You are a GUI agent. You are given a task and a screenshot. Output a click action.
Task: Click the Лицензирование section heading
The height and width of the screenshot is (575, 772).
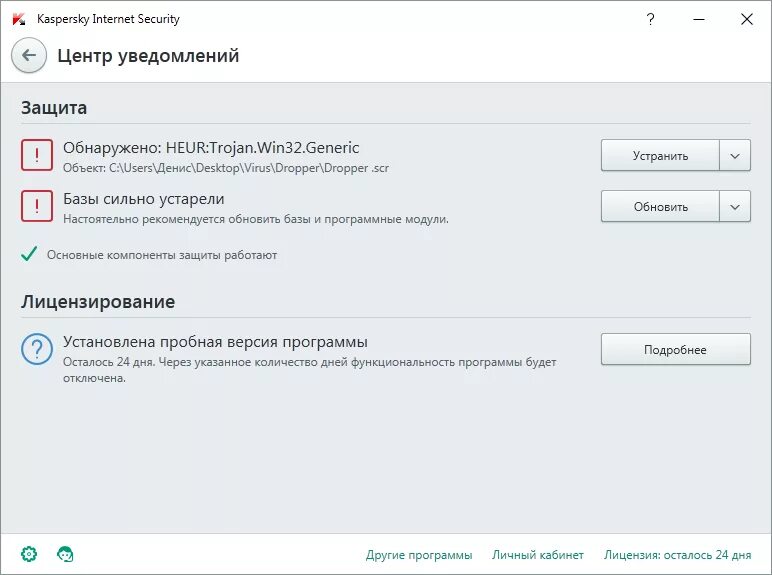point(98,301)
